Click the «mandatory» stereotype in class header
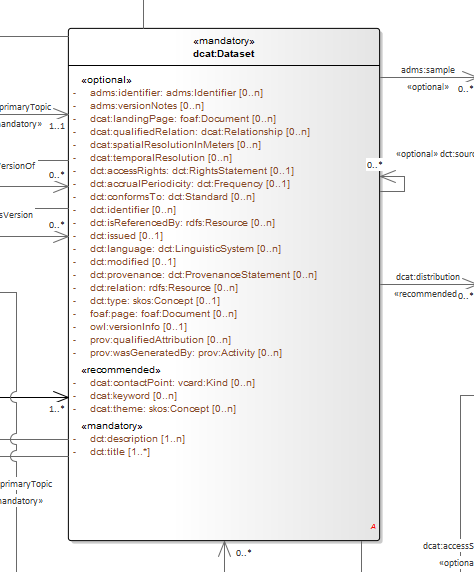The height and width of the screenshot is (572, 474). point(224,41)
